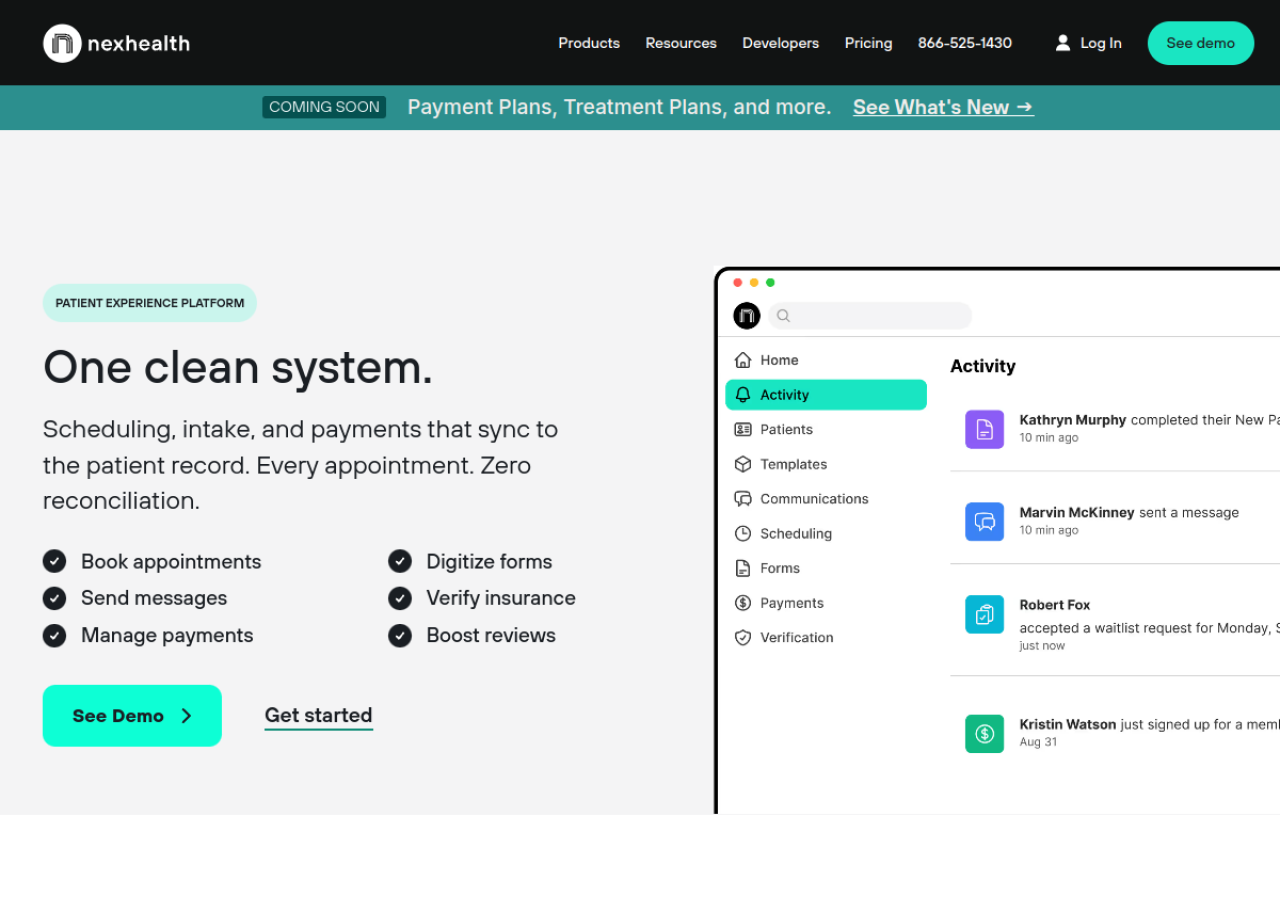Click the Book appointments feature text
1280x906 pixels.
point(171,562)
